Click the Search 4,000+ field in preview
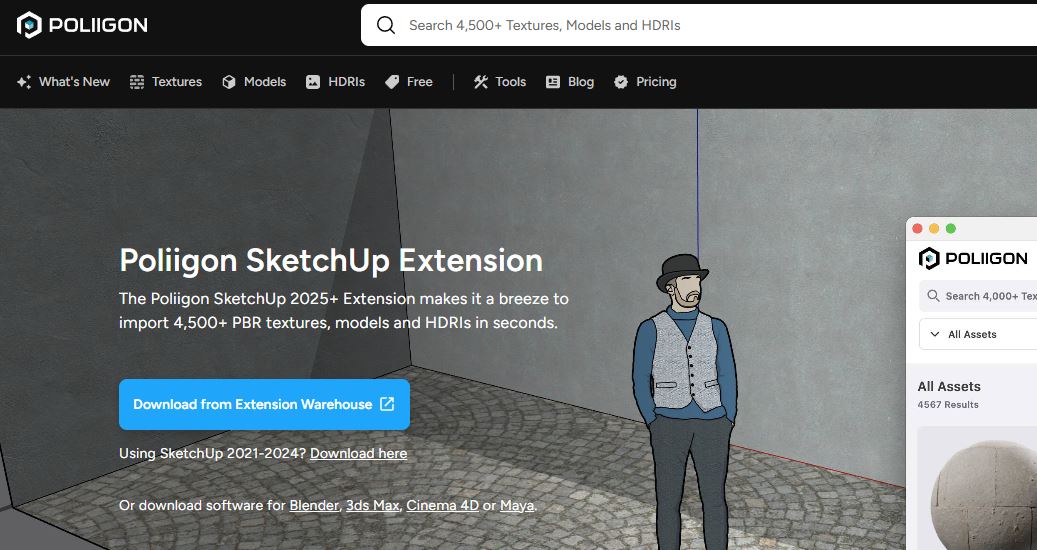The height and width of the screenshot is (550, 1037). [978, 296]
